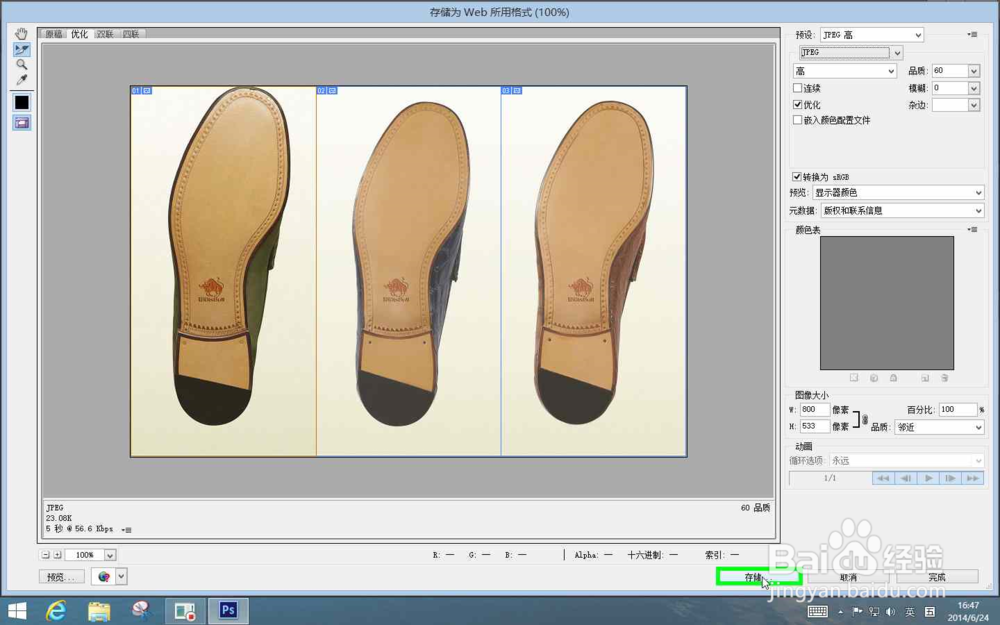Viewport: 1000px width, 625px height.
Task: Click the 品质 value field showing 60
Action: pos(949,71)
